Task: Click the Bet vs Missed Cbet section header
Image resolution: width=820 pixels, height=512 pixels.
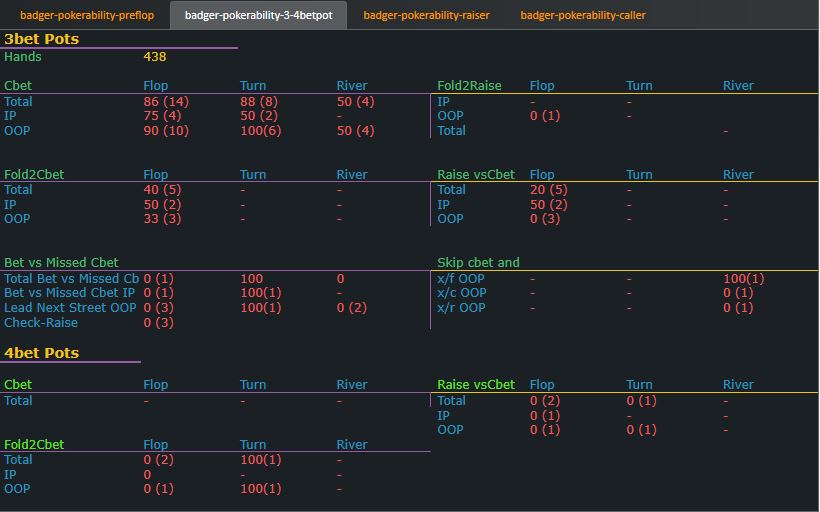Action: pos(61,263)
